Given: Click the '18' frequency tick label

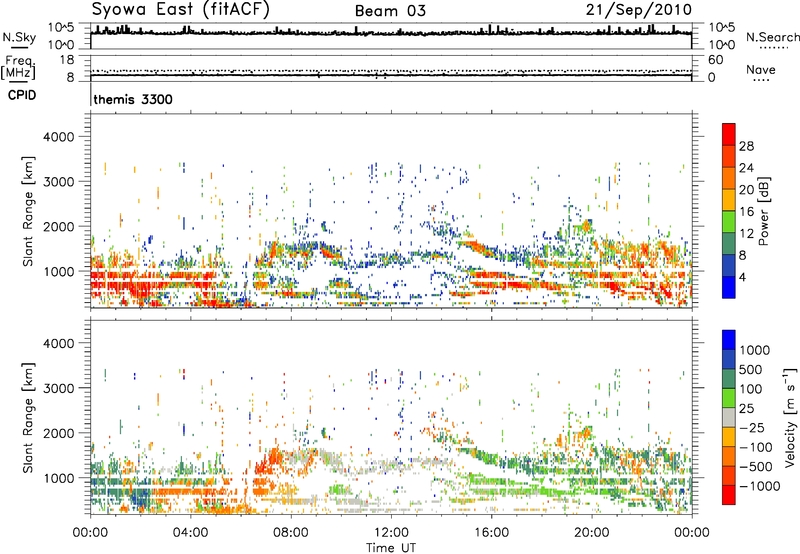Looking at the screenshot, I should click(x=67, y=60).
